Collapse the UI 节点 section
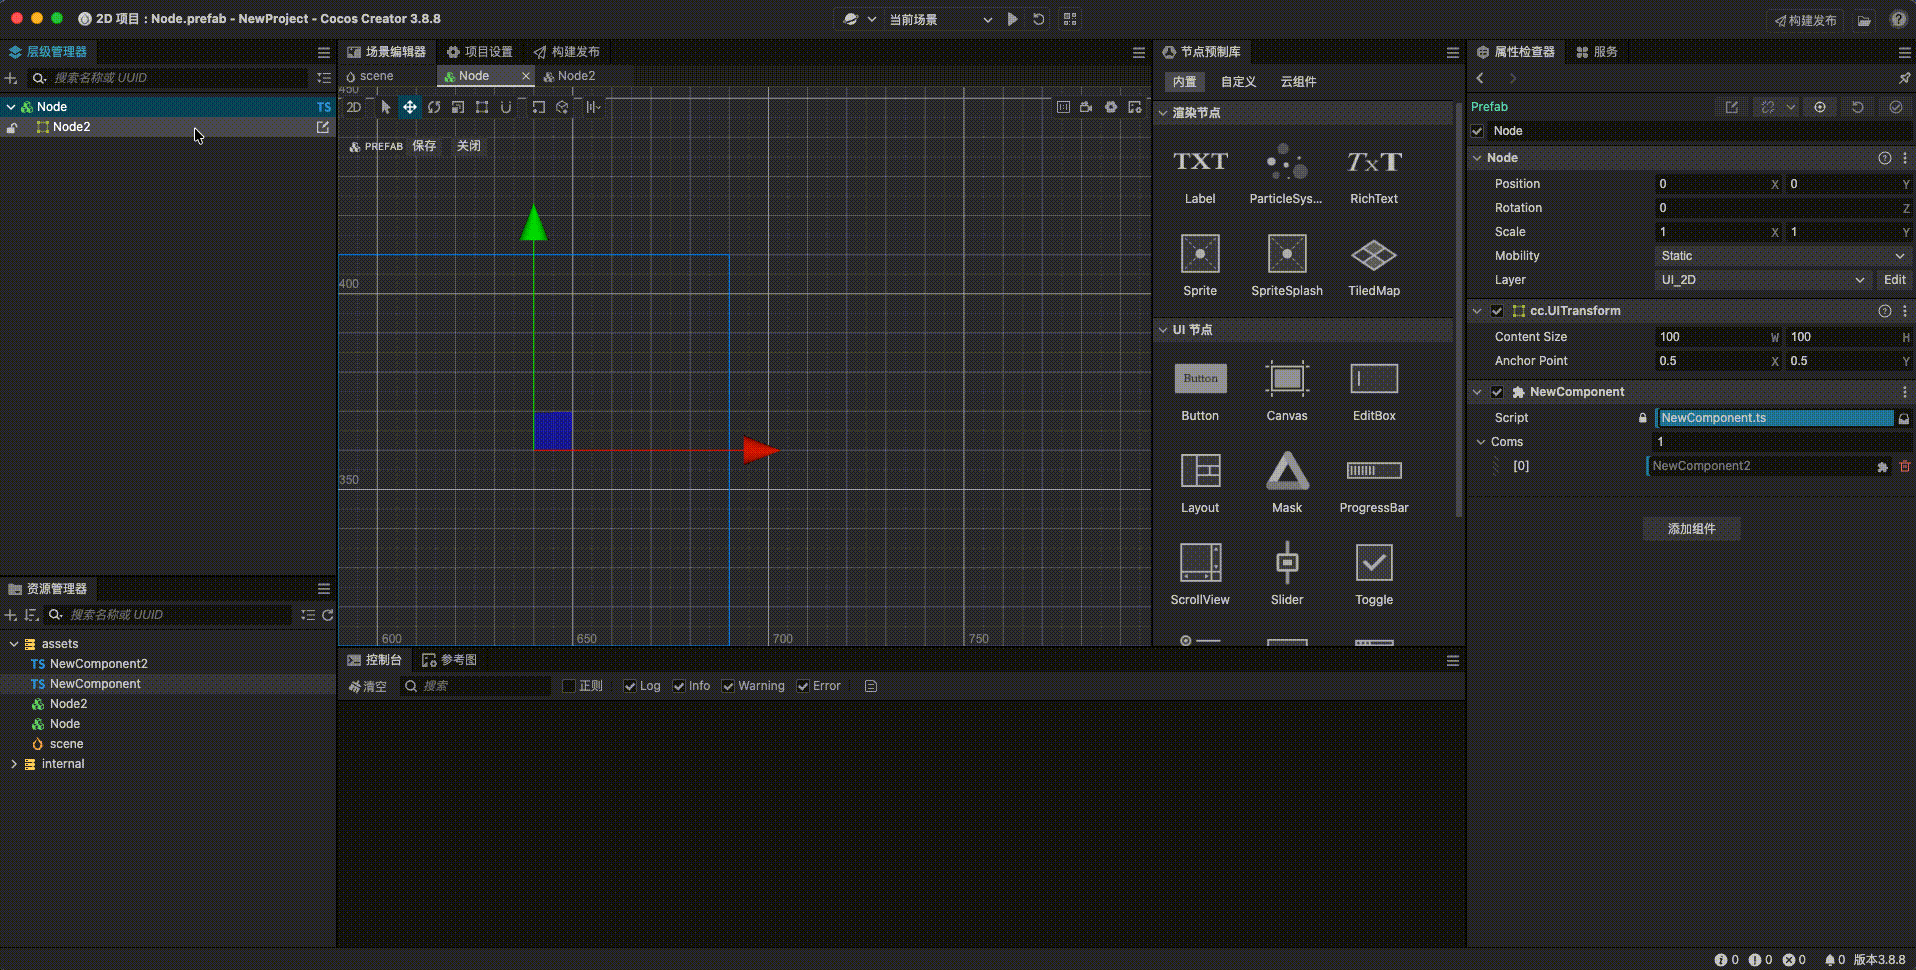The image size is (1916, 970). click(x=1163, y=330)
